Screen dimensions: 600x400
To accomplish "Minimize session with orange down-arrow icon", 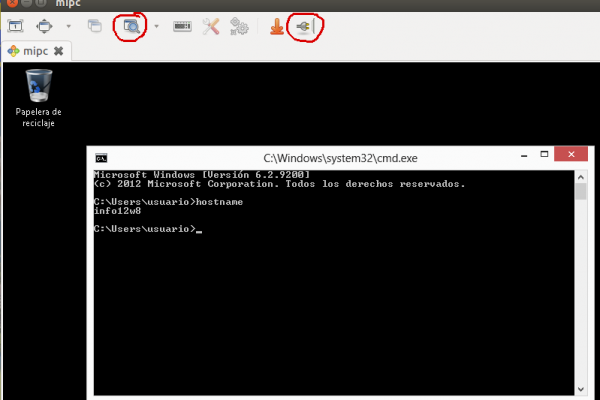I will pyautogui.click(x=277, y=26).
